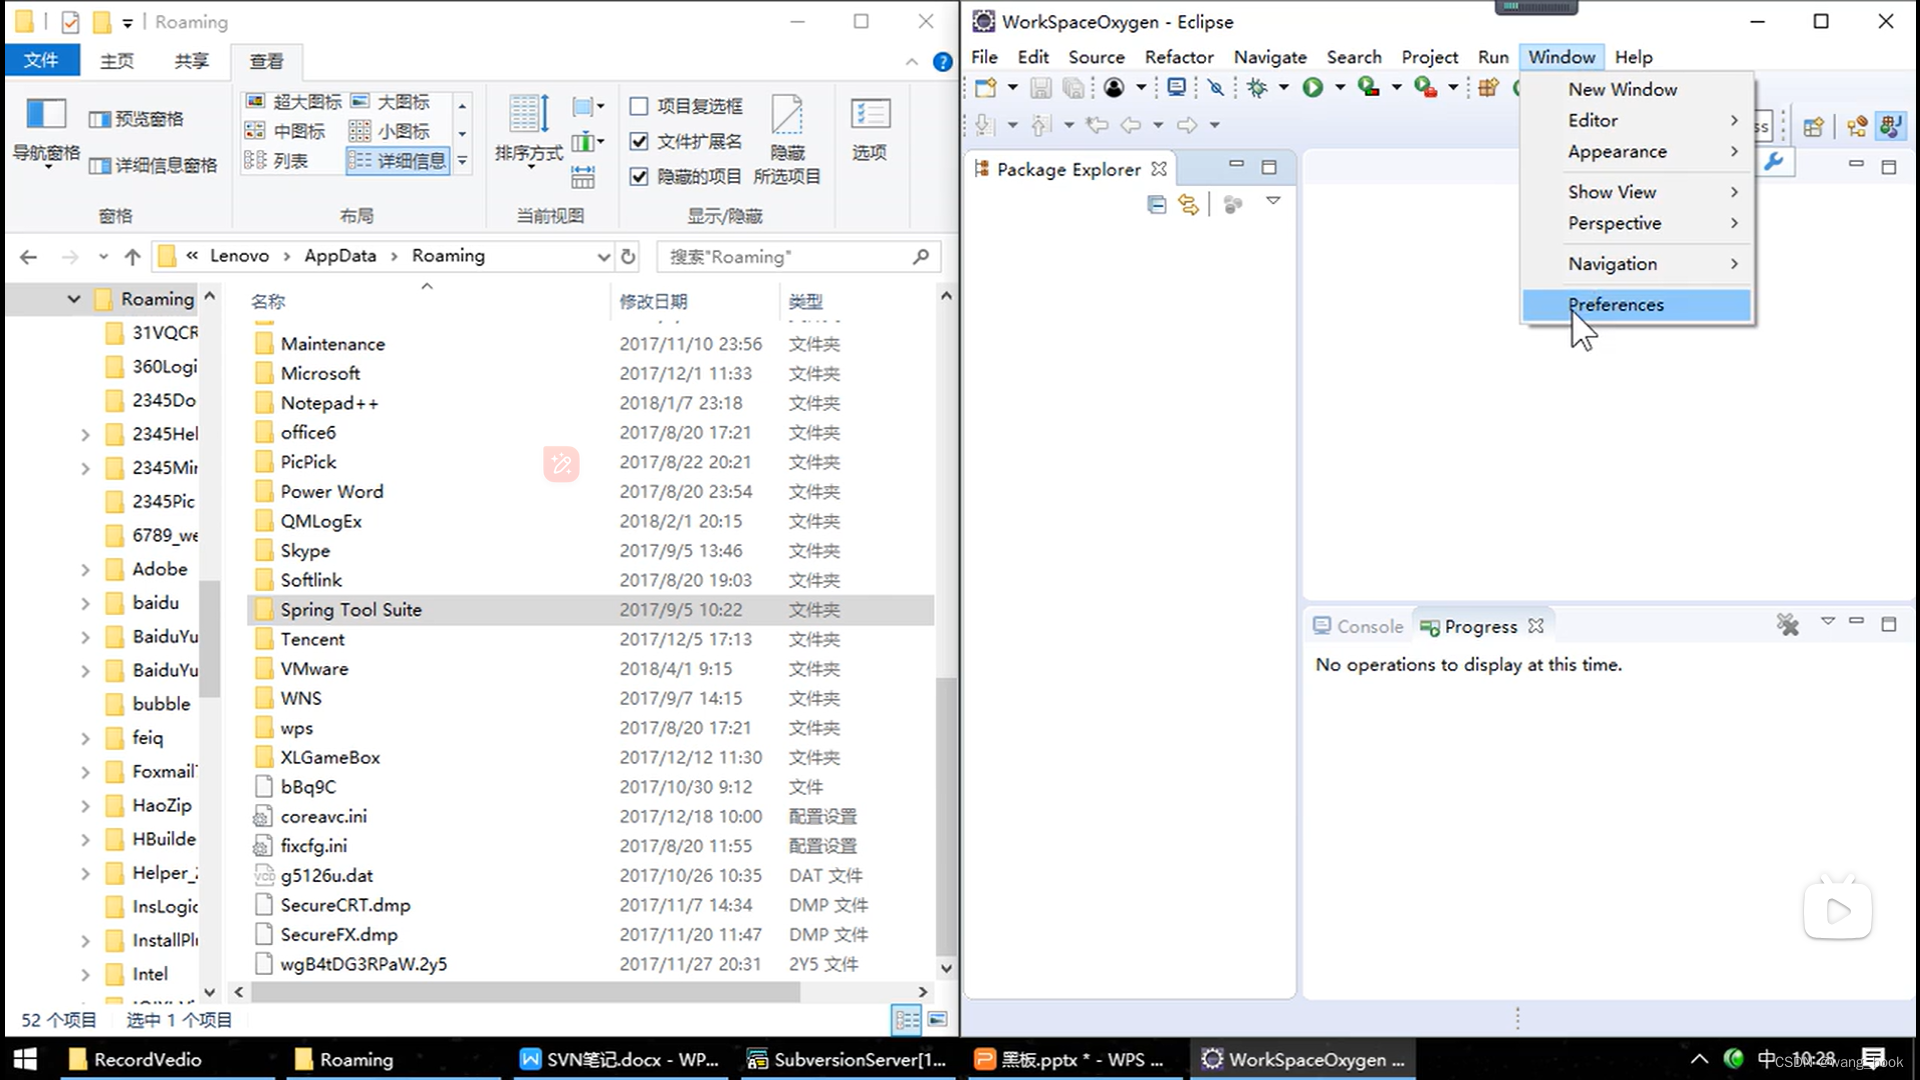Open the Run button dropdown arrow

point(1339,88)
